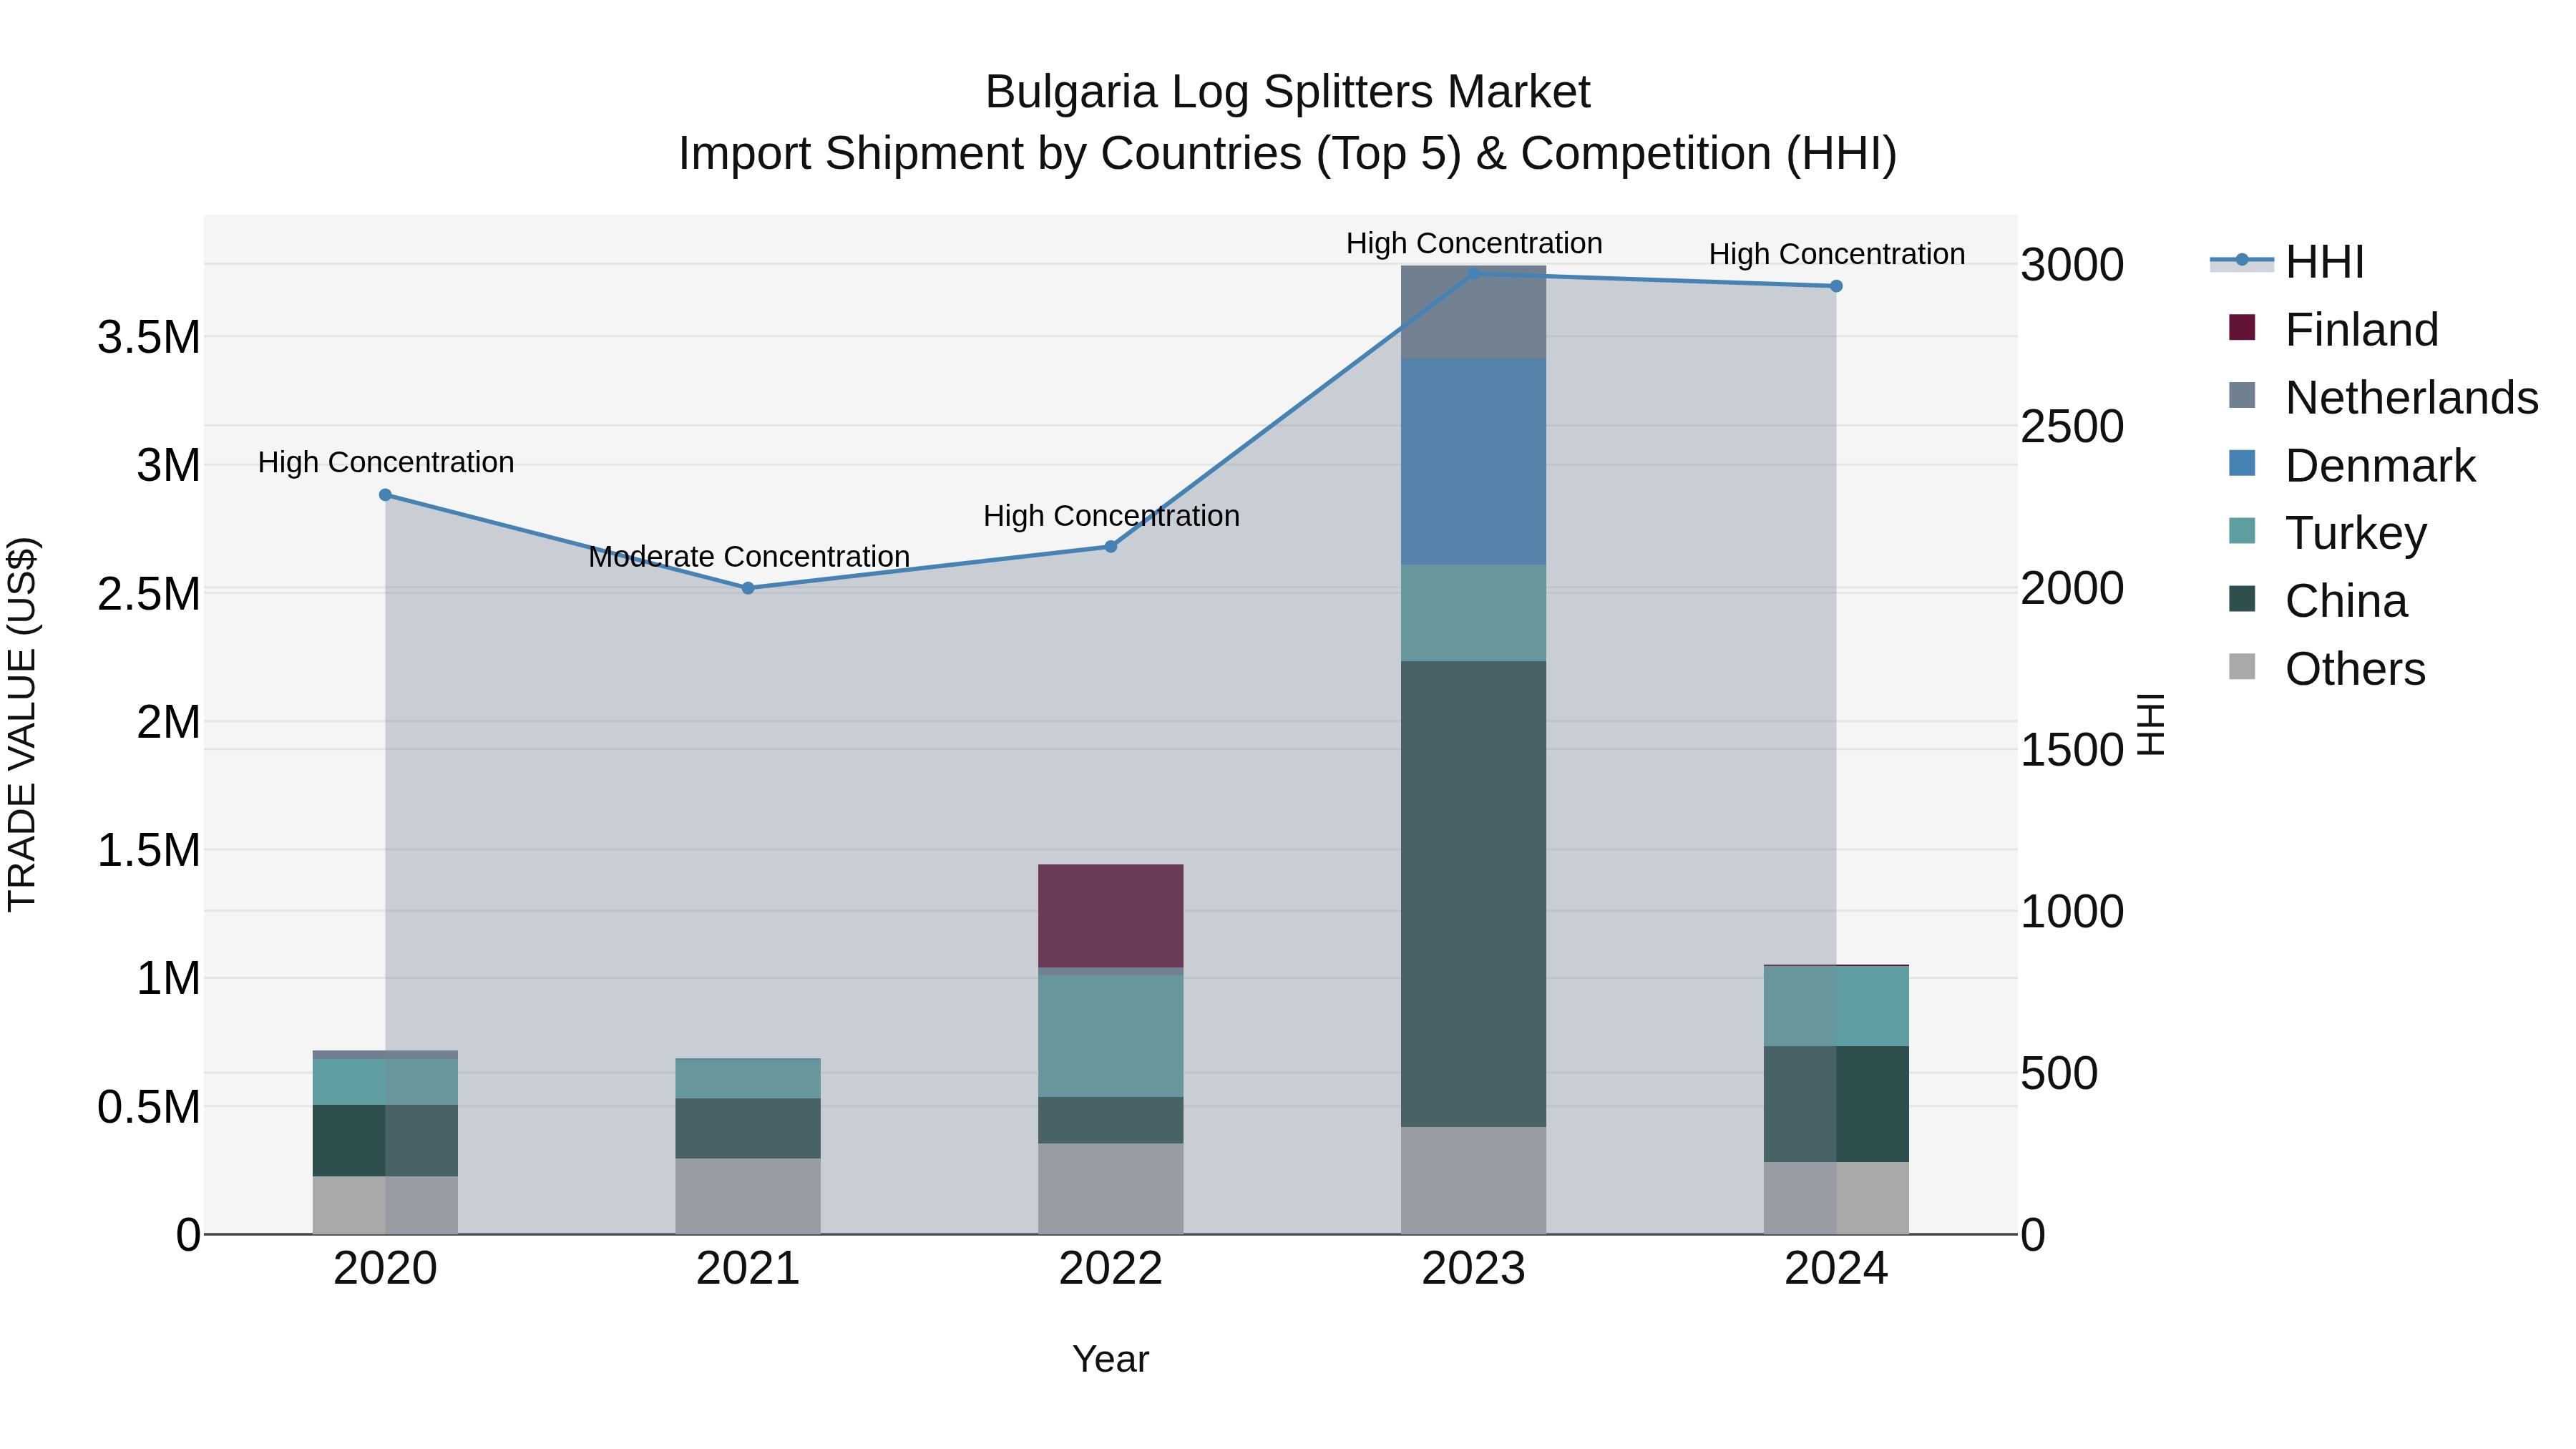The width and height of the screenshot is (2576, 1449).
Task: Click the Others bar segment in 2023
Action: click(x=1473, y=1181)
